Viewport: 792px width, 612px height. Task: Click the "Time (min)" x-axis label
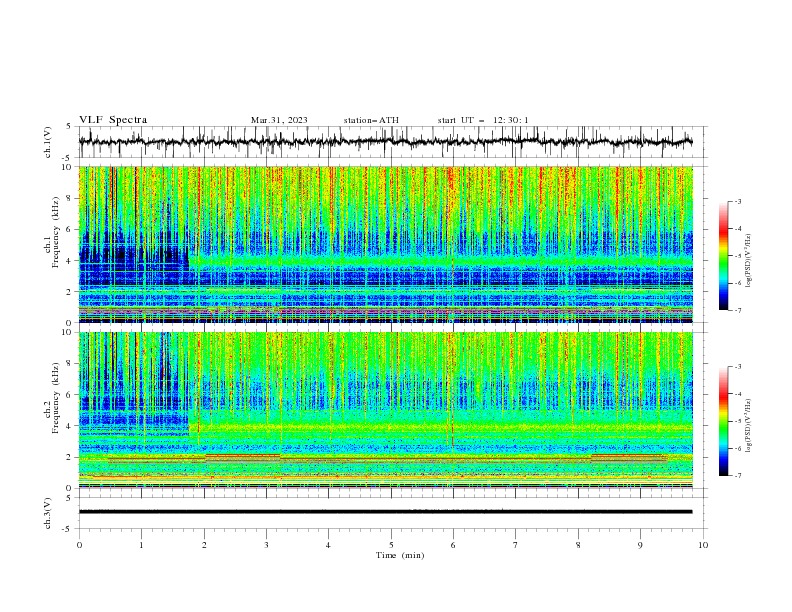click(400, 555)
